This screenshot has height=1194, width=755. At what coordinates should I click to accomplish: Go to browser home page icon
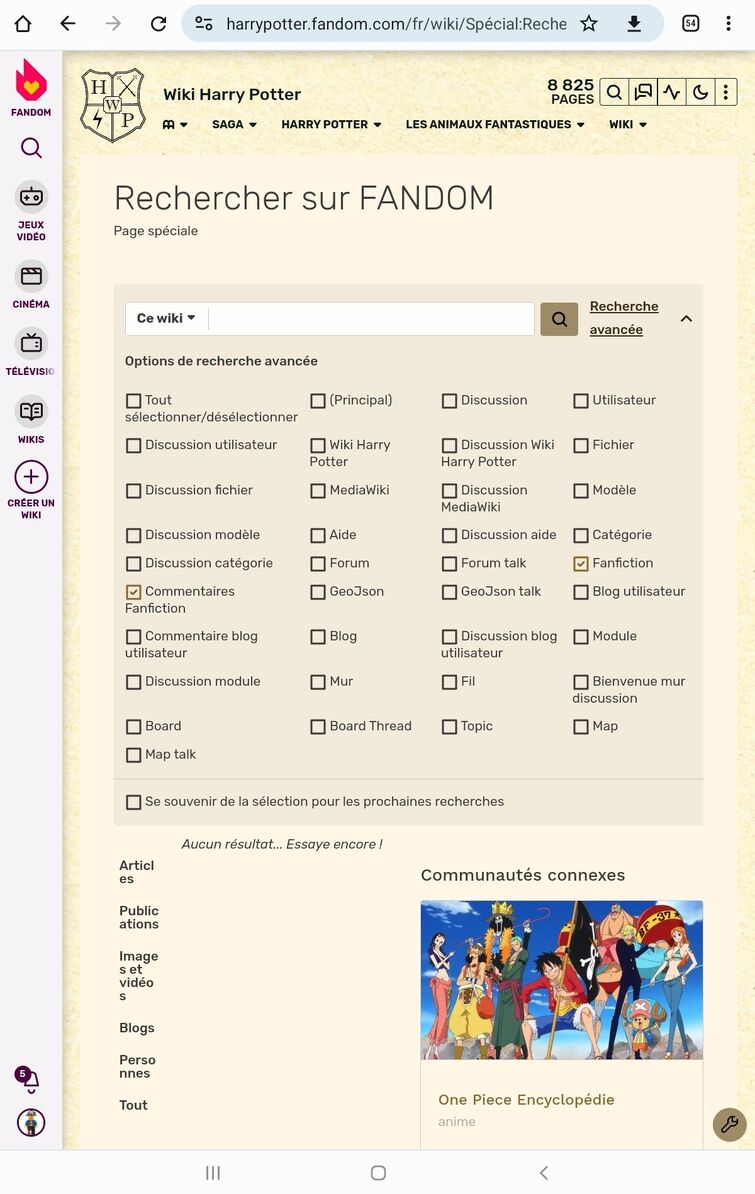[23, 24]
